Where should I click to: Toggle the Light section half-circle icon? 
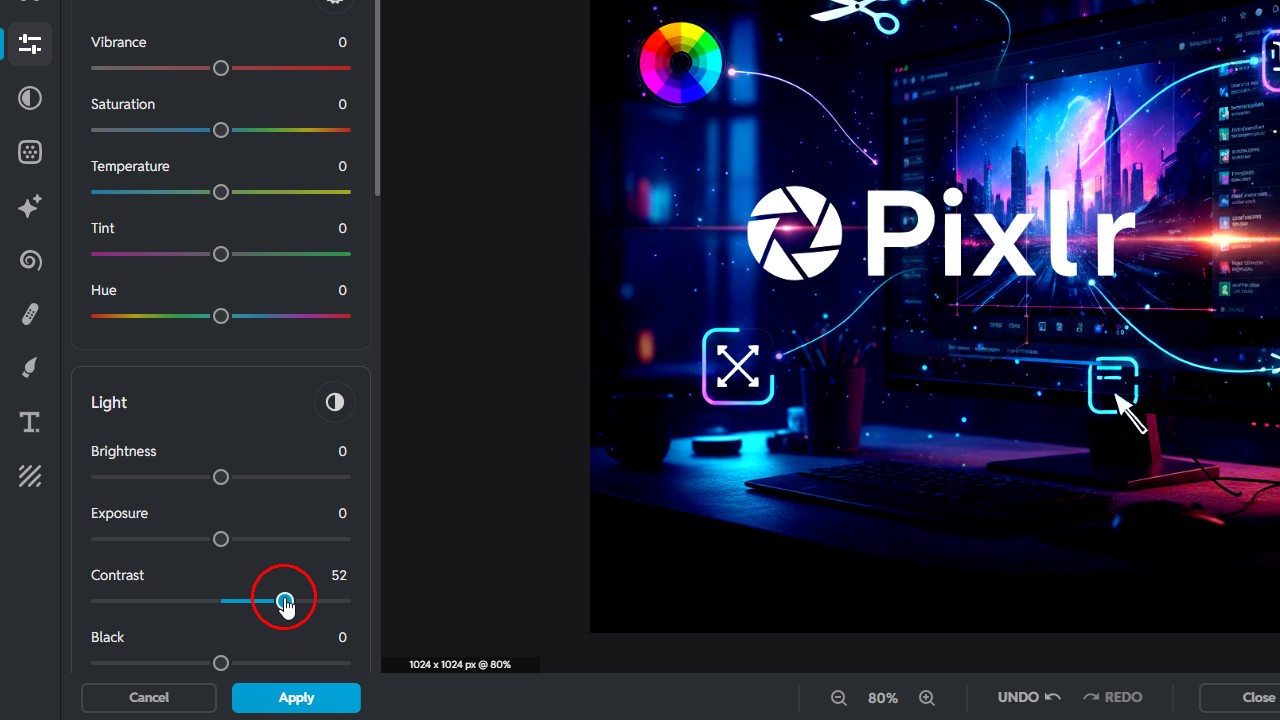click(334, 402)
